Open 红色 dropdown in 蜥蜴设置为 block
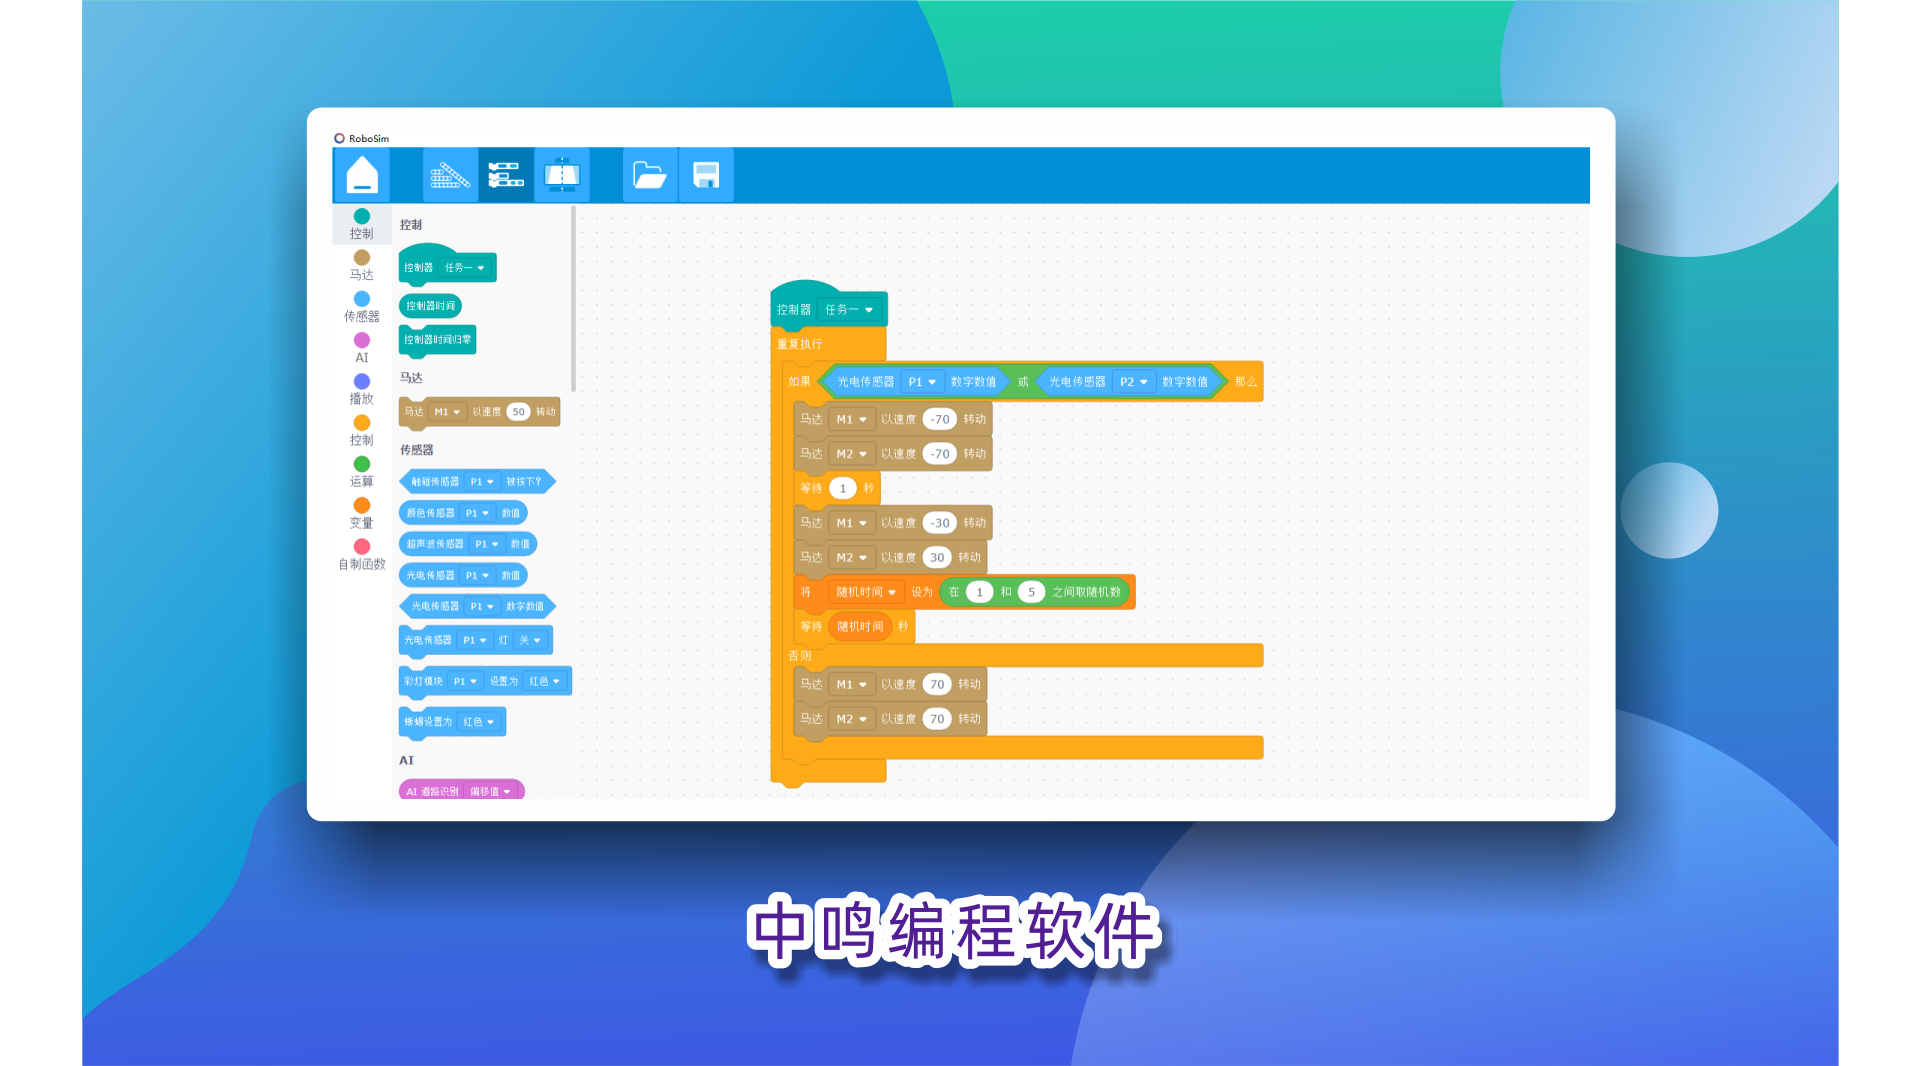This screenshot has width=1921, height=1066. 479,722
